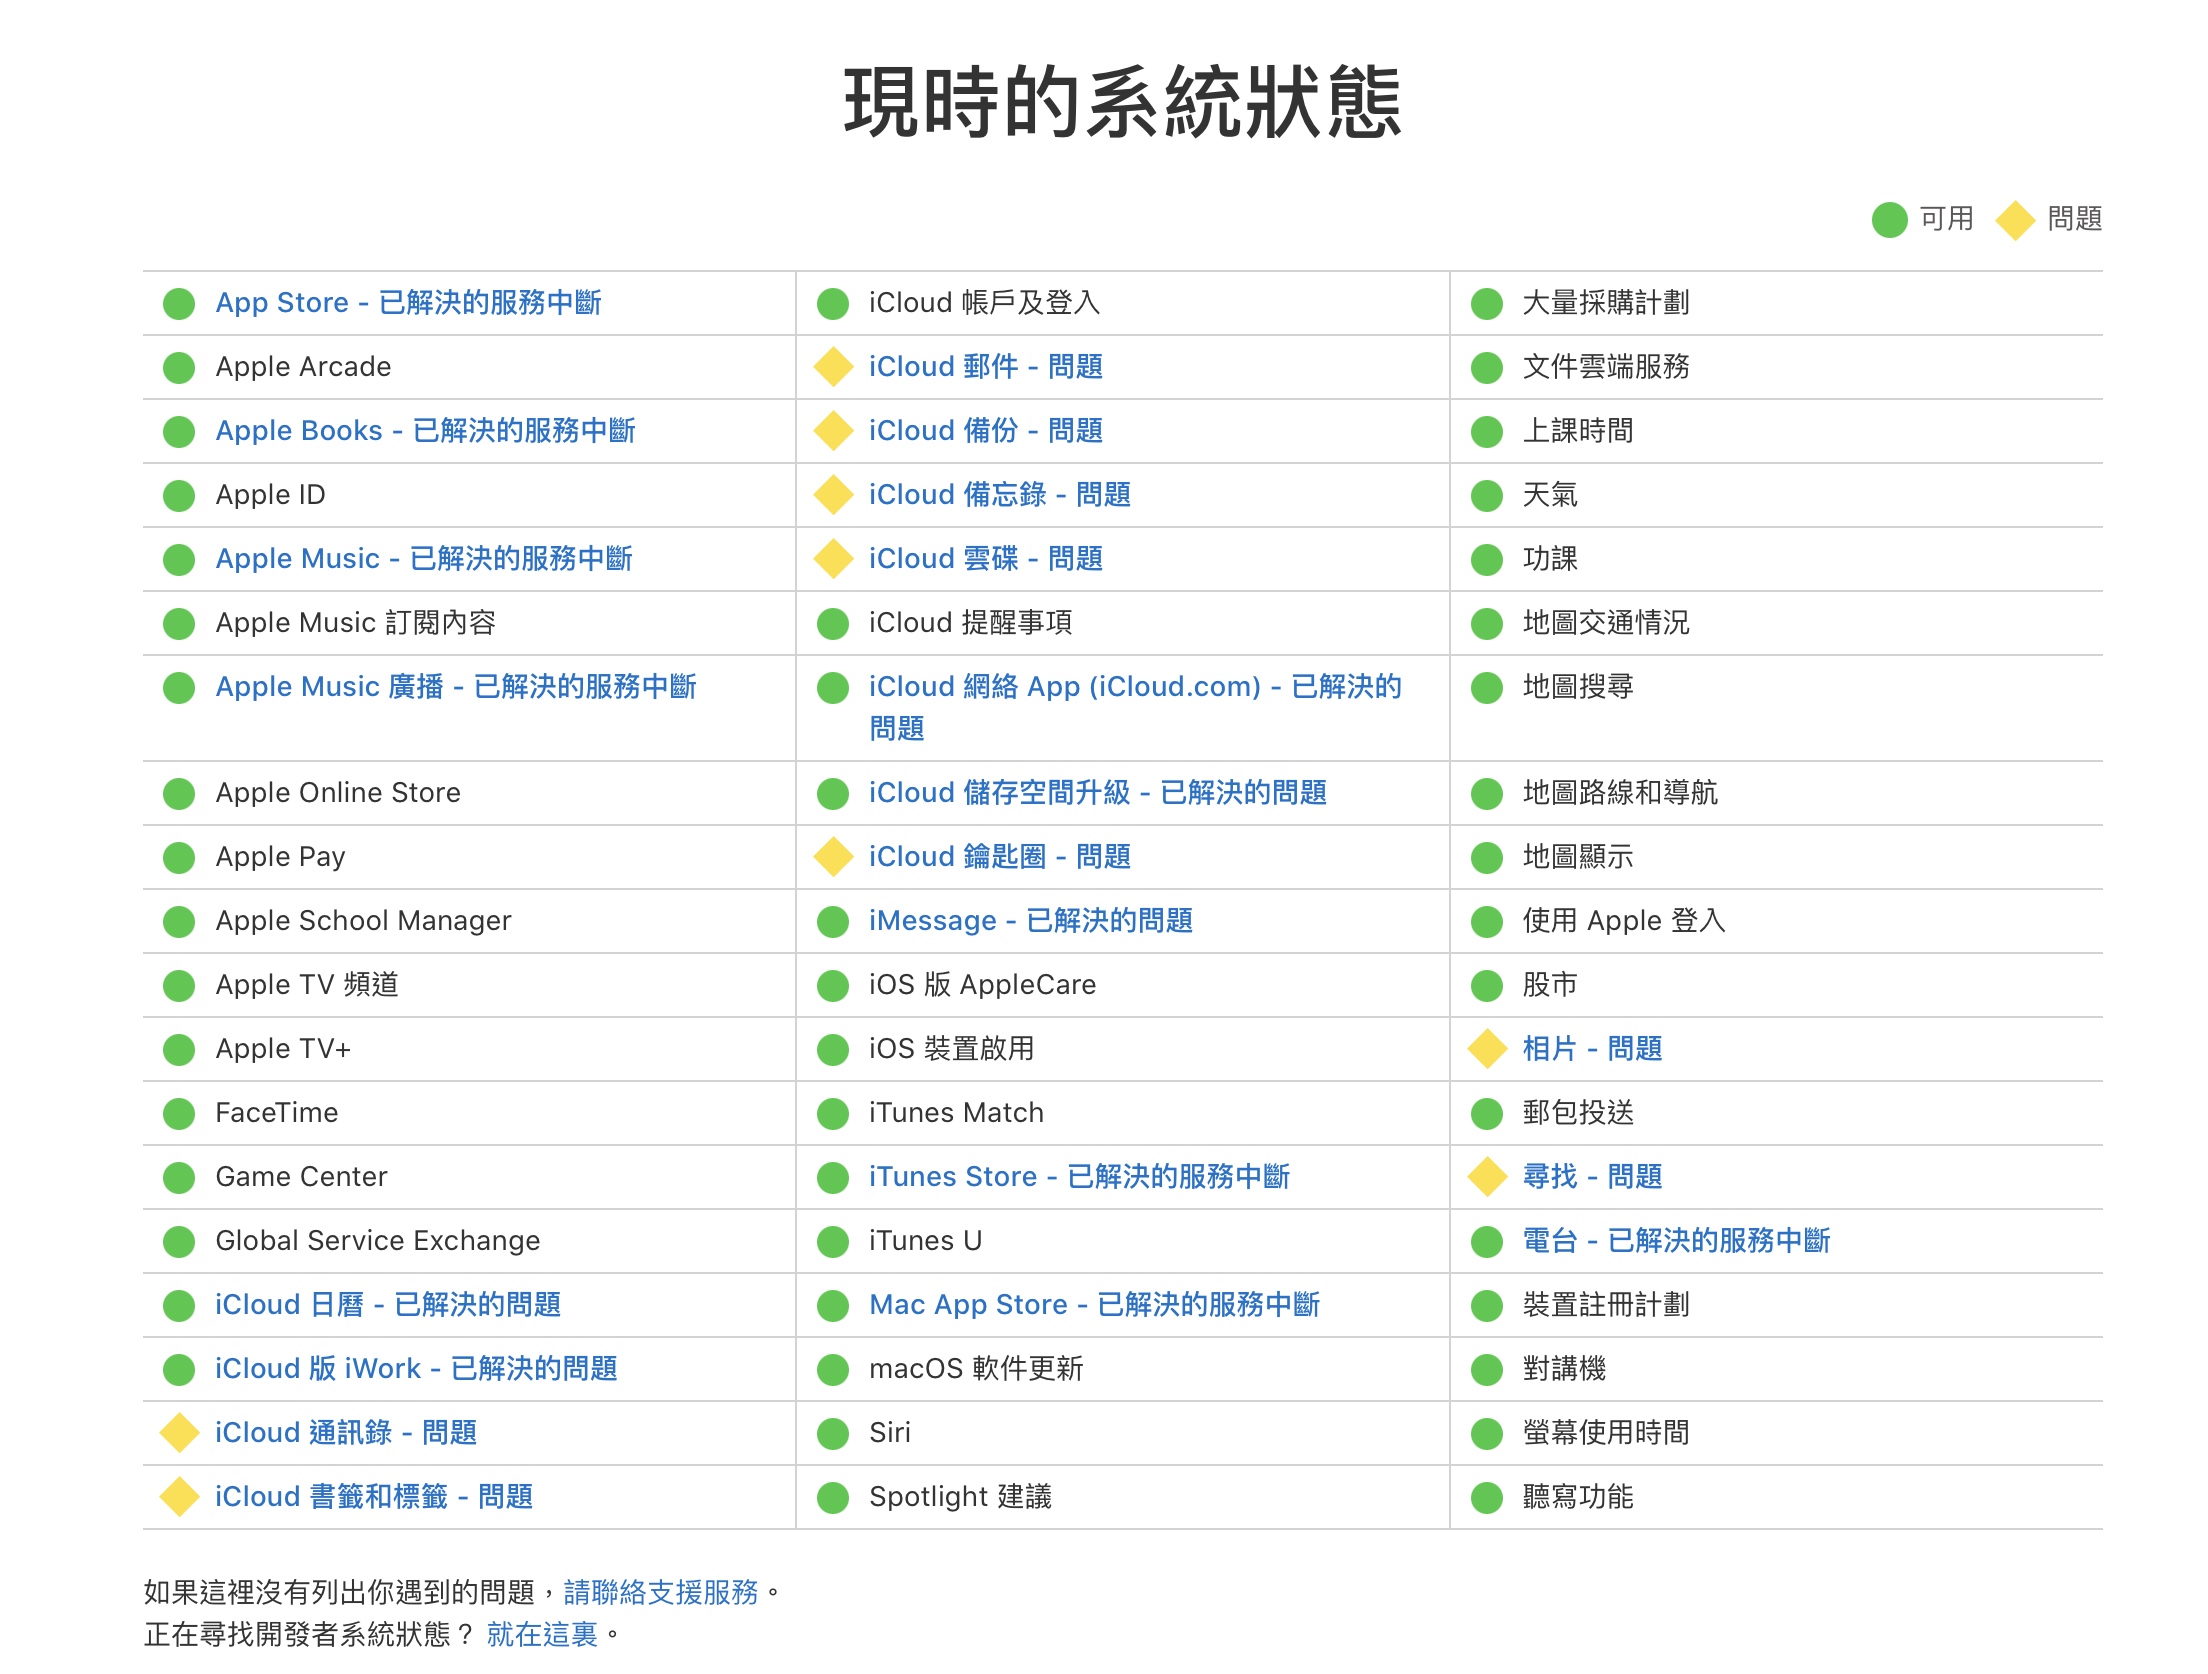Click 請聯絡支援服務 support link
This screenshot has width=2208, height=1674.
pyautogui.click(x=661, y=1592)
